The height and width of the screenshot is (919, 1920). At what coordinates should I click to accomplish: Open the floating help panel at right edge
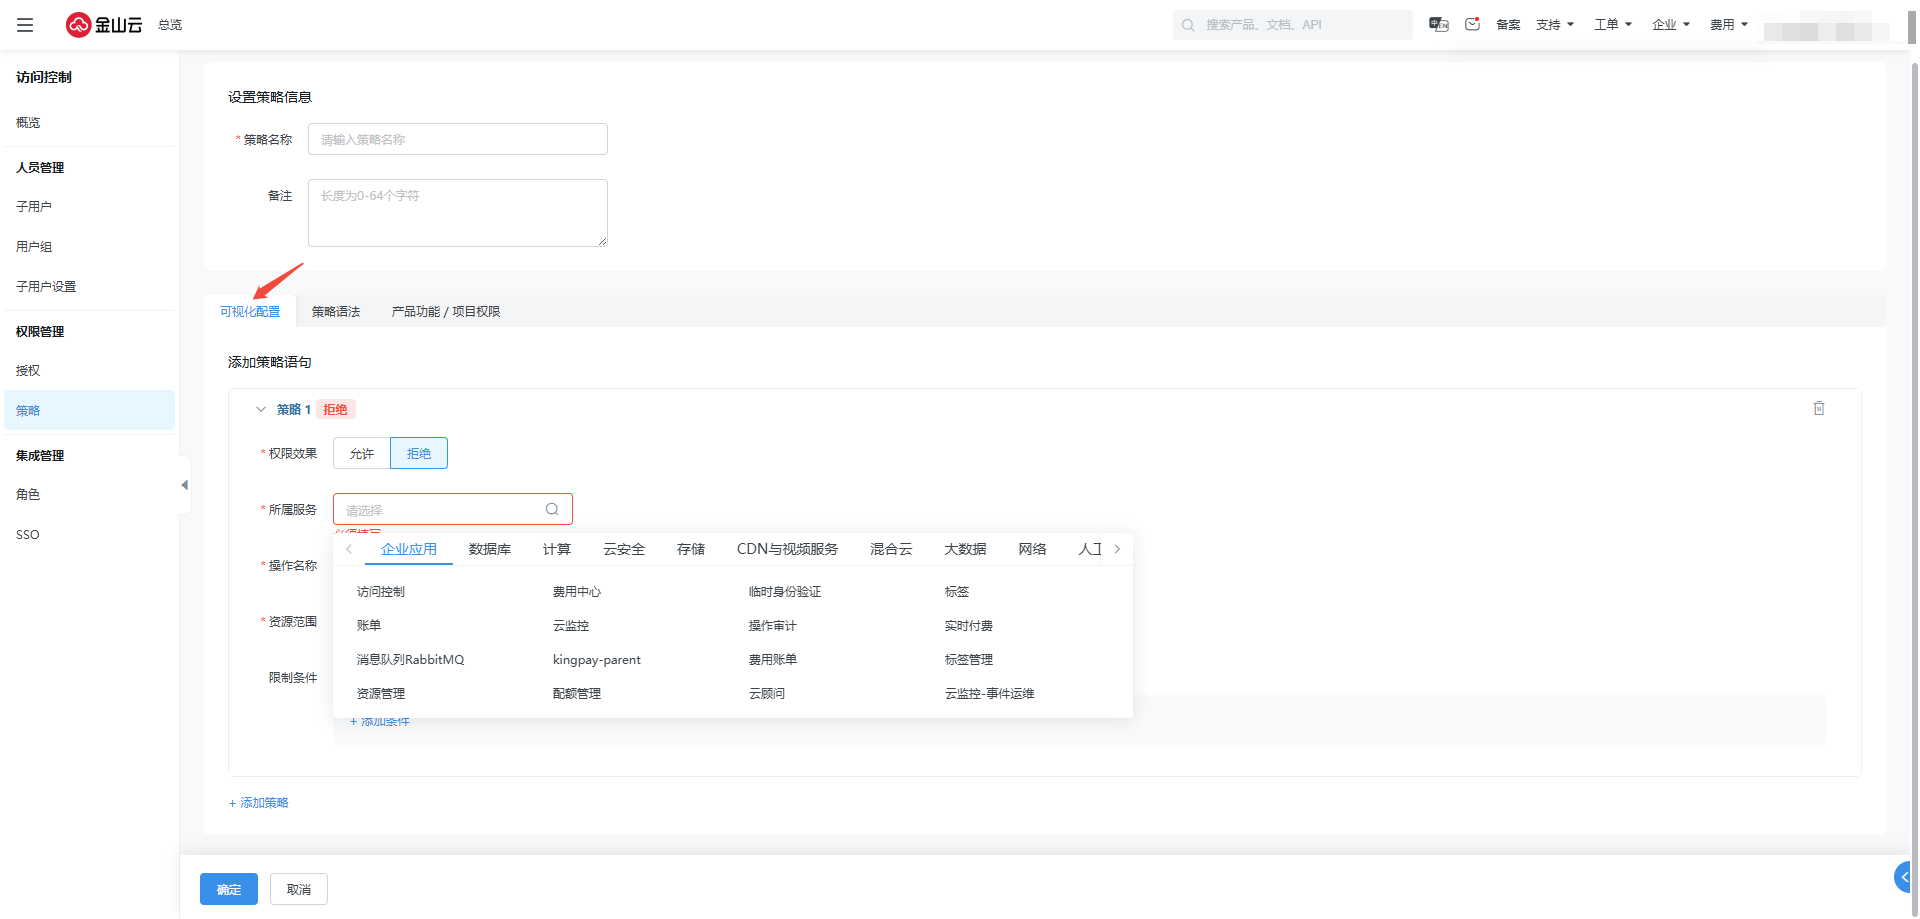pyautogui.click(x=1905, y=877)
